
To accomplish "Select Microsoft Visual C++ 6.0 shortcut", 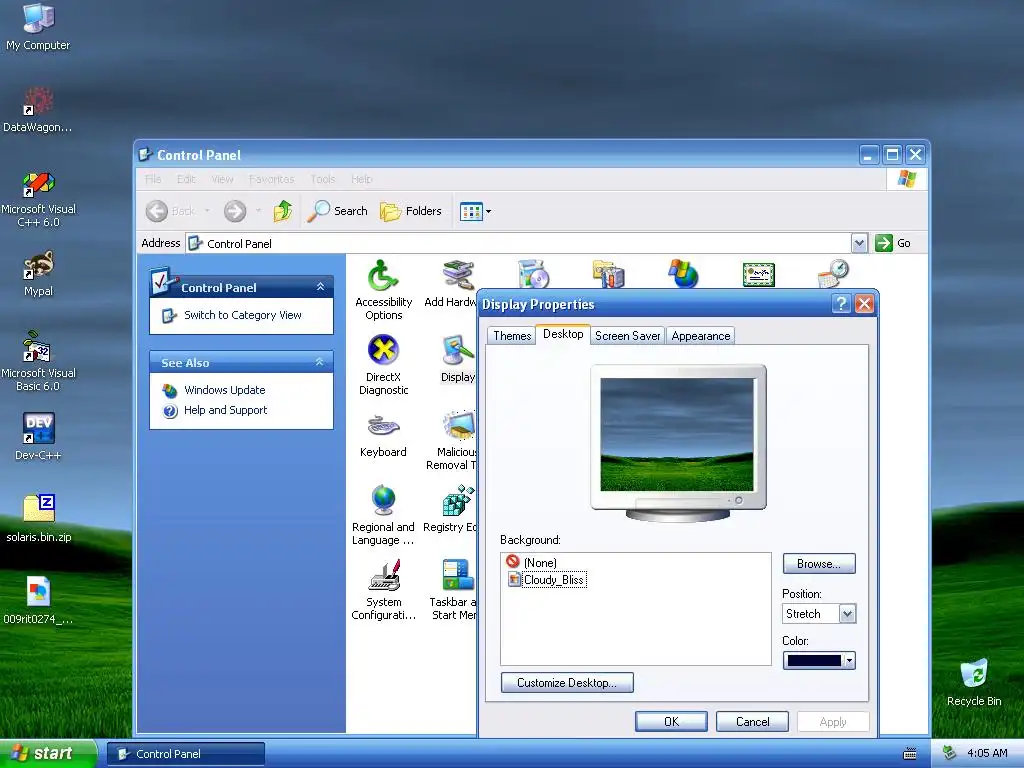I will [x=38, y=199].
